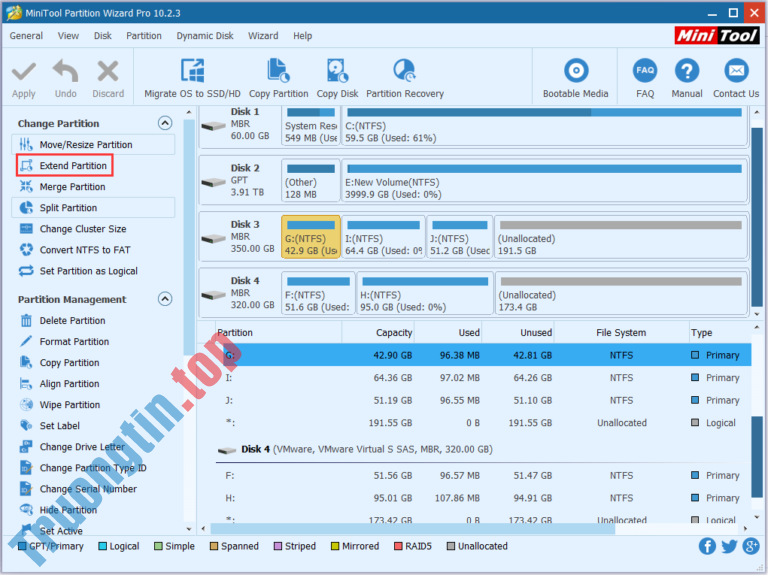This screenshot has width=768, height=575.
Task: Click Format Partition in sidebar
Action: (x=74, y=341)
